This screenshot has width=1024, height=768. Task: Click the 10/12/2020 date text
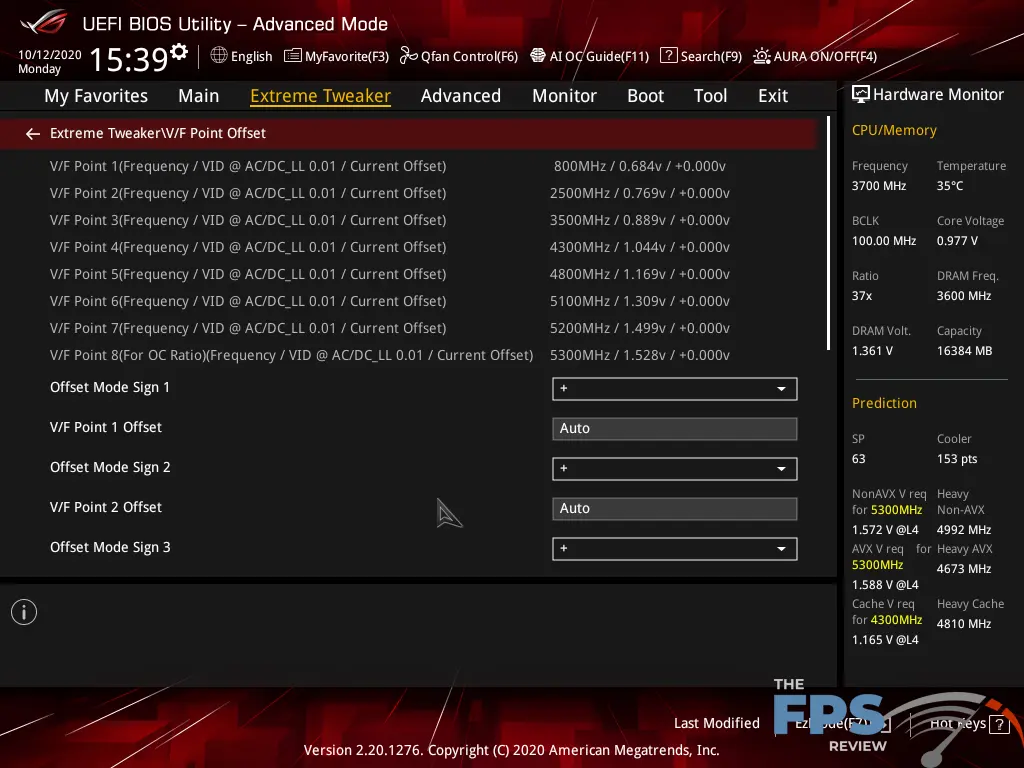50,55
